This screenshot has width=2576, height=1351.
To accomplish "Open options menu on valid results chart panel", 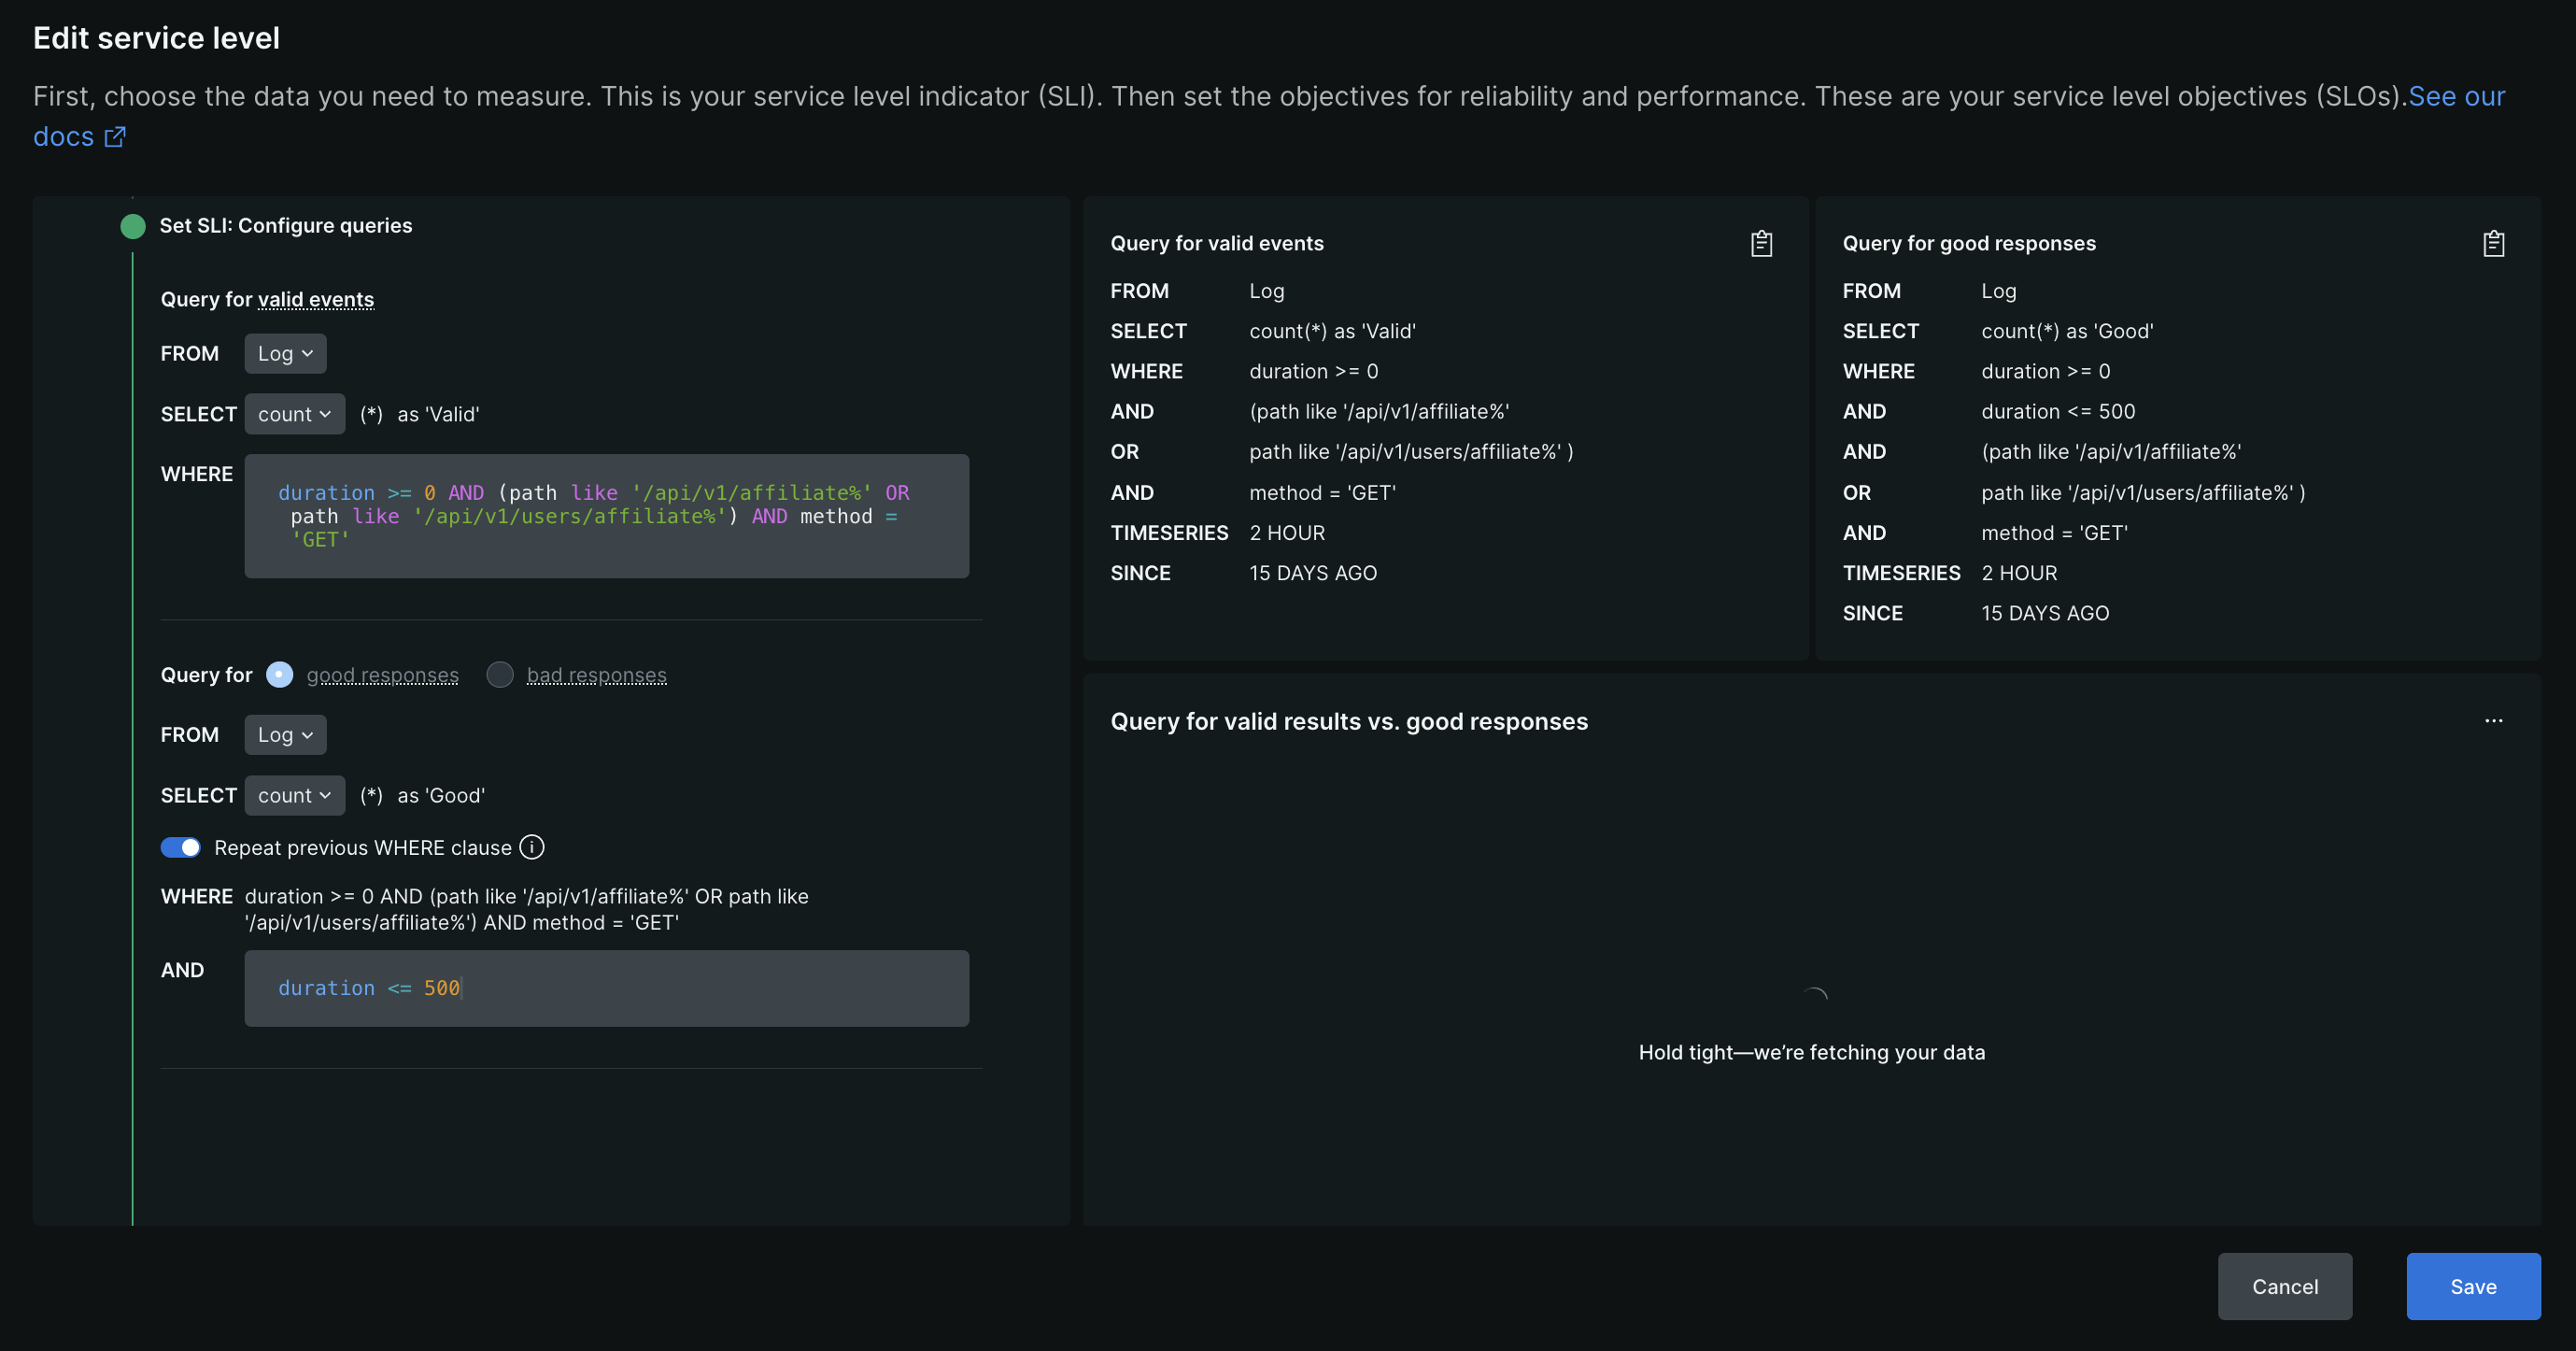I will coord(2493,721).
